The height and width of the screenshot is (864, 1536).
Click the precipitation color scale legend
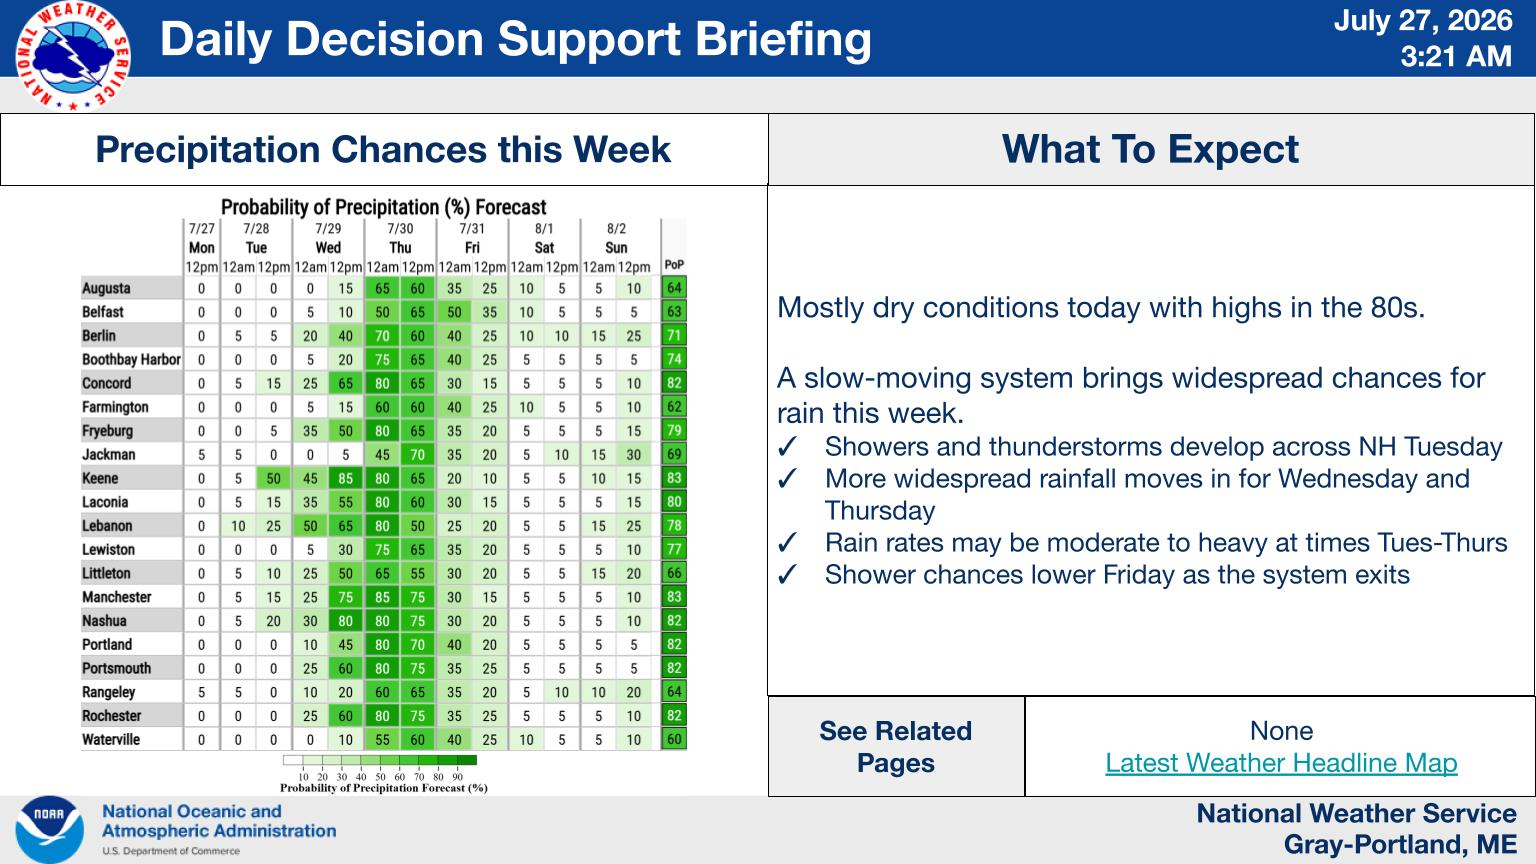click(x=381, y=766)
